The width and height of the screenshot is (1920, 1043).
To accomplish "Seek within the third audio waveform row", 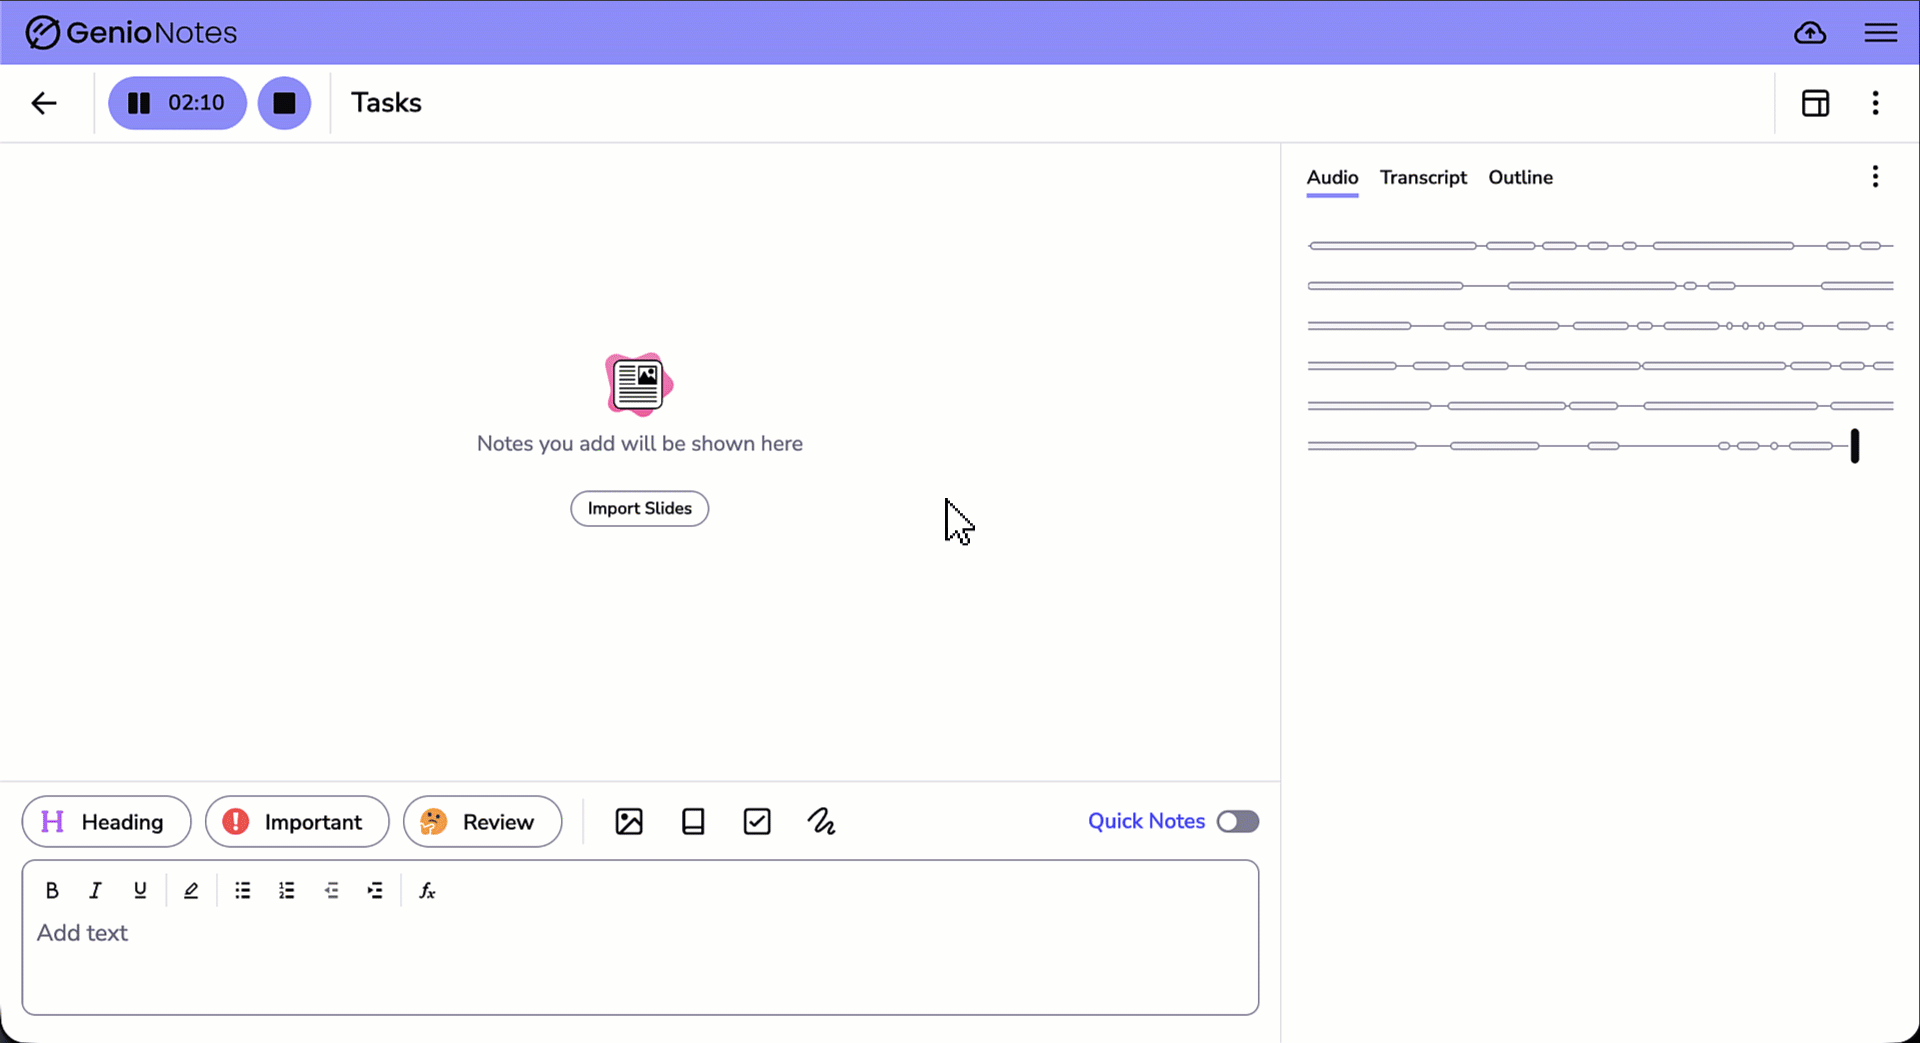I will (1600, 326).
